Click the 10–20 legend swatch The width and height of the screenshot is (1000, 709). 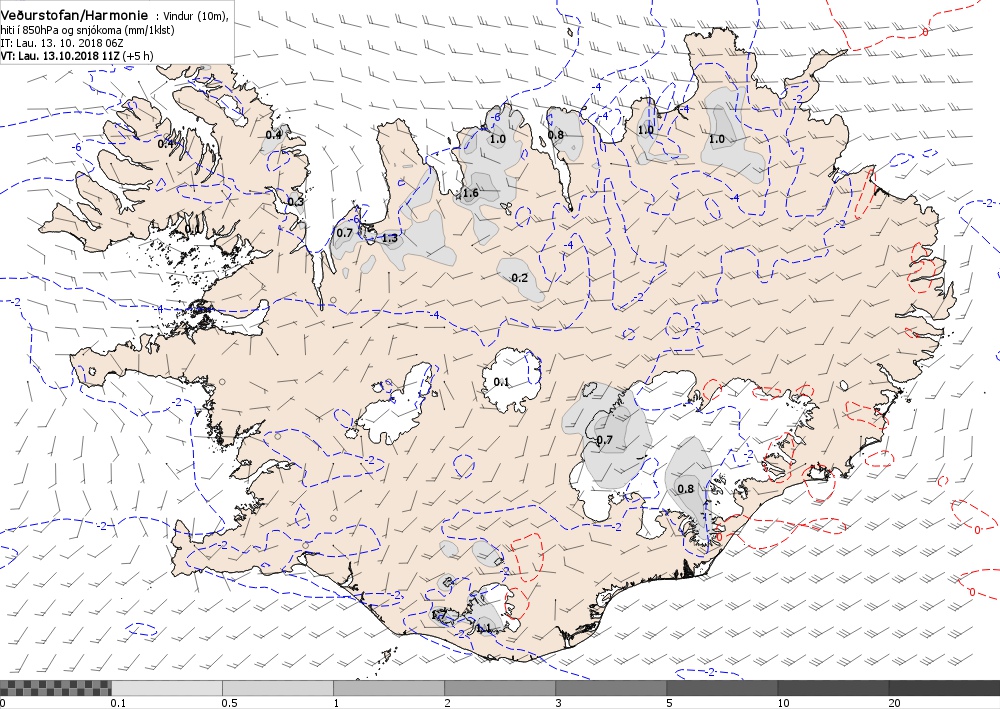833,687
